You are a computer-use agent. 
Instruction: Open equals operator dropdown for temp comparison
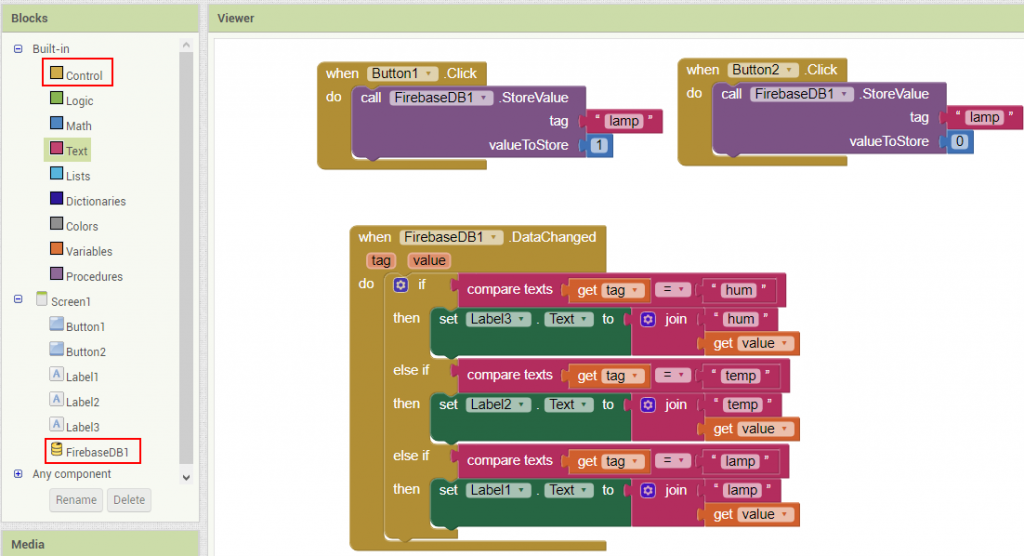673,375
